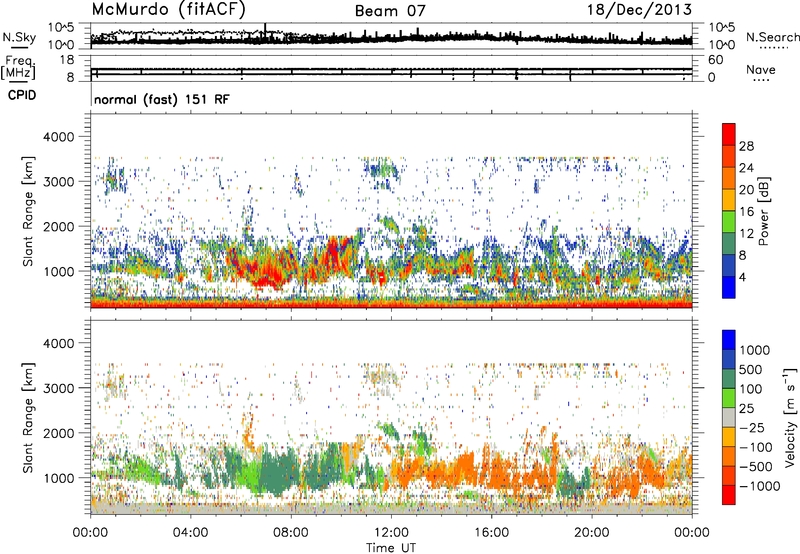Click the "16" tick on Power colorbar

(x=746, y=212)
